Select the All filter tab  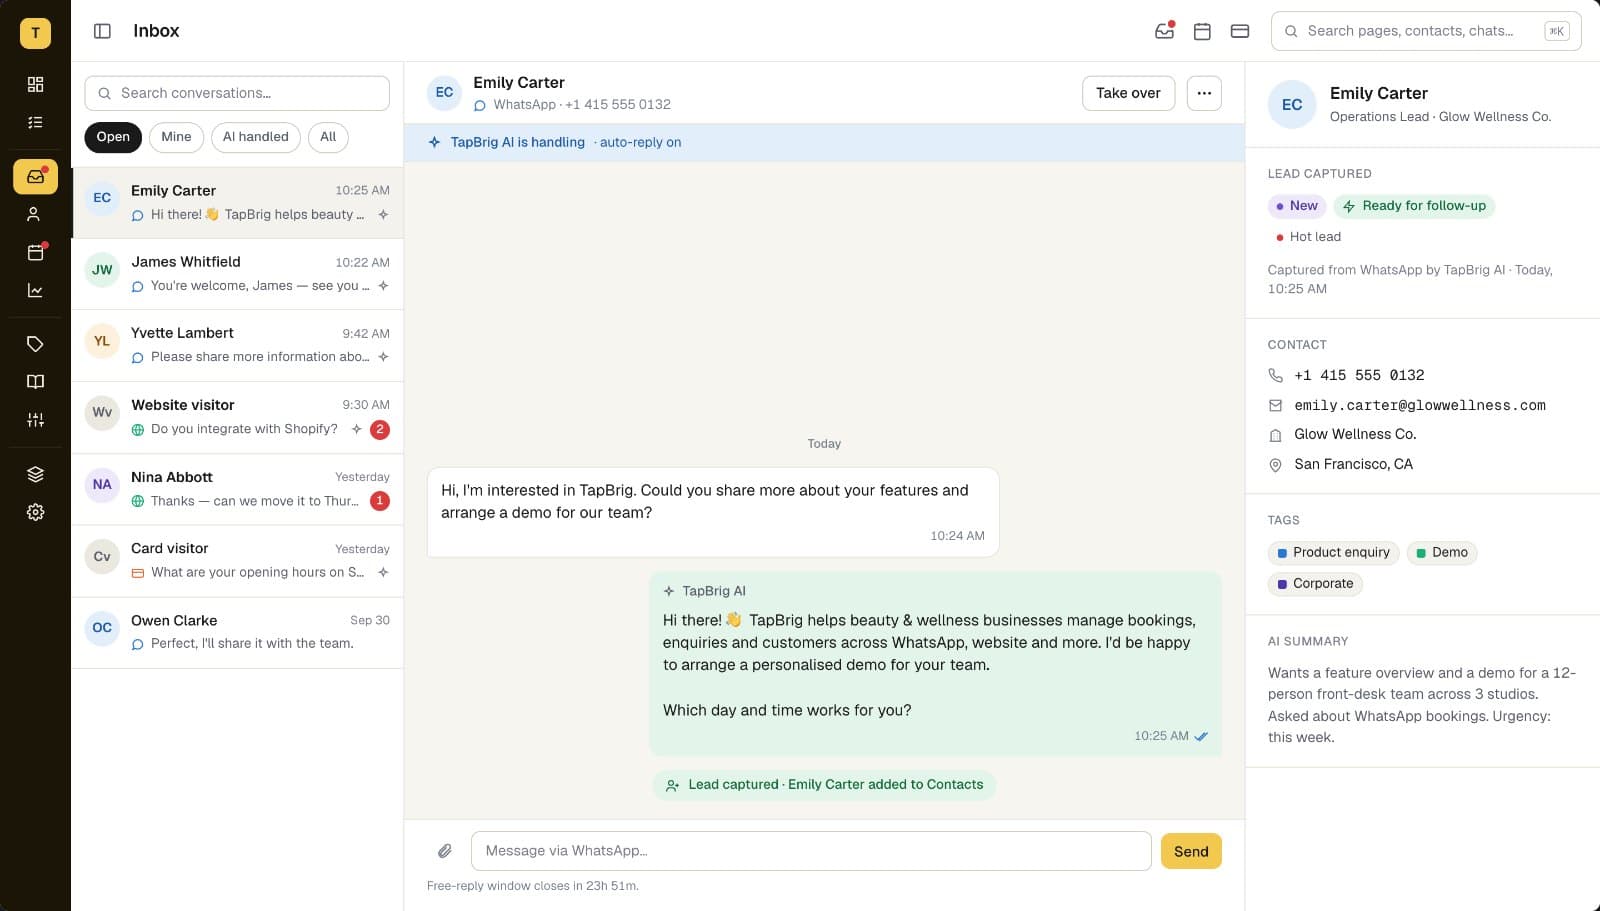click(328, 137)
